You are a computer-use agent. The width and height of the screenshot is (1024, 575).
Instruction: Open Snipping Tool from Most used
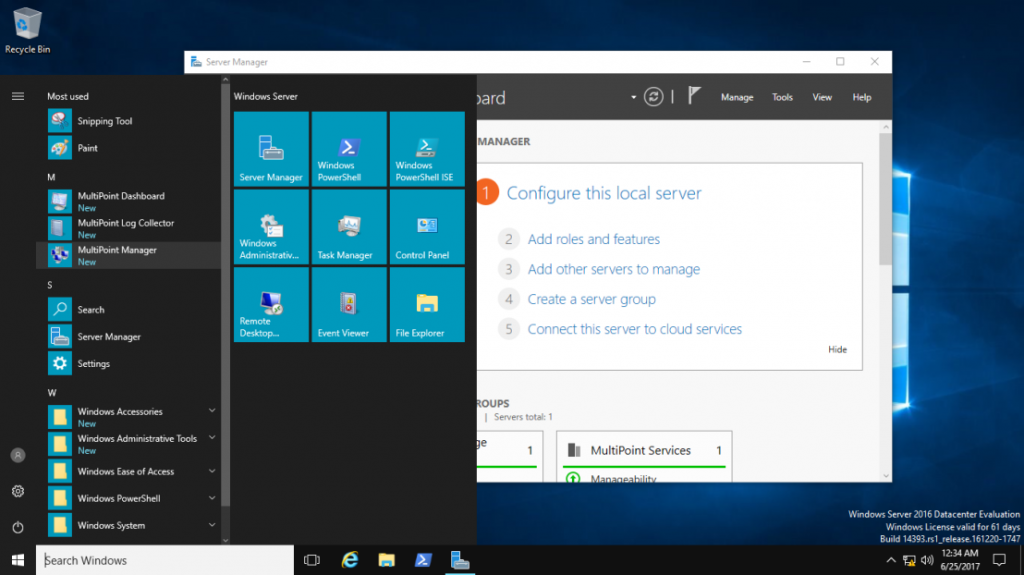pyautogui.click(x=129, y=121)
